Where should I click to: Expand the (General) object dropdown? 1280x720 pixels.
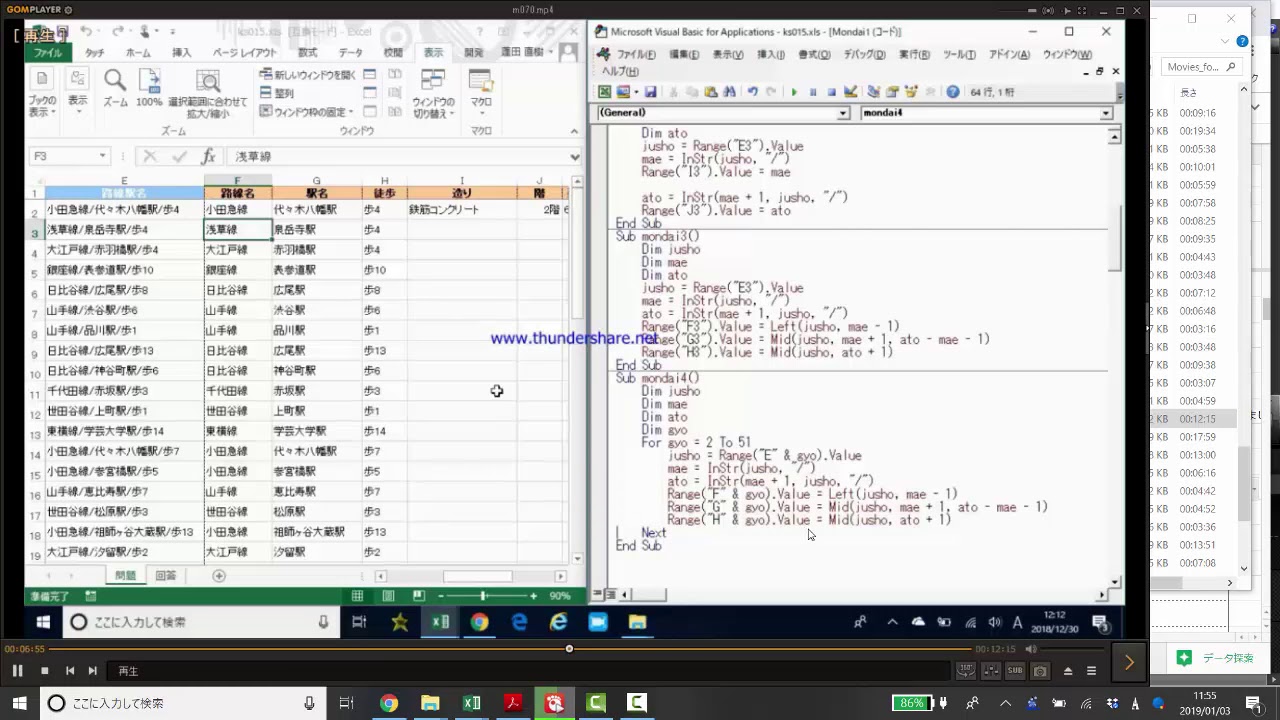click(843, 113)
